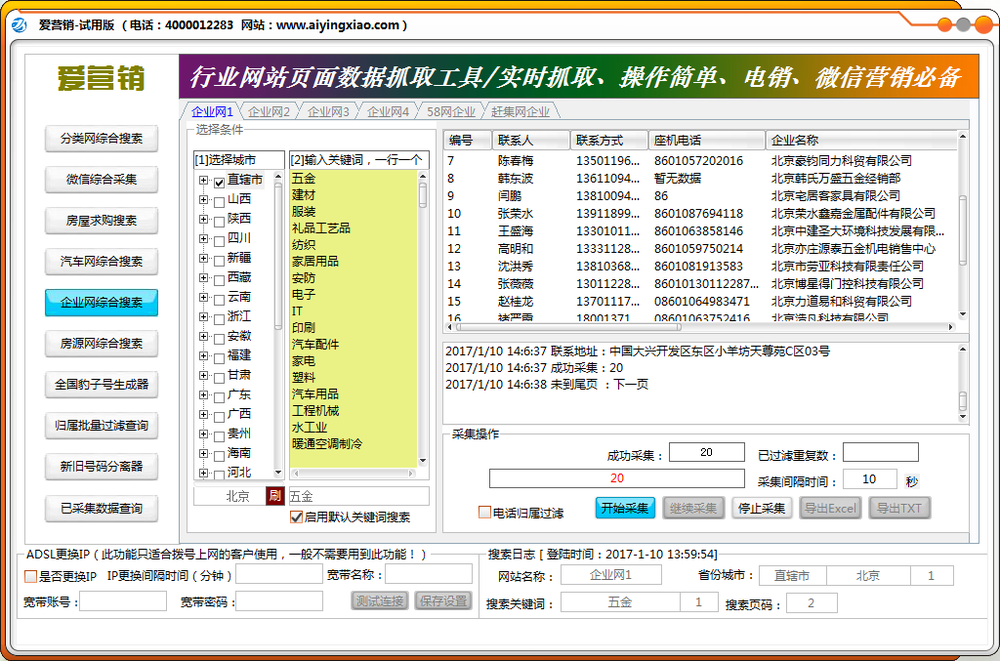Screen dimensions: 1000x661
Task: Check the 浙江 province checkbox
Action: pos(219,319)
